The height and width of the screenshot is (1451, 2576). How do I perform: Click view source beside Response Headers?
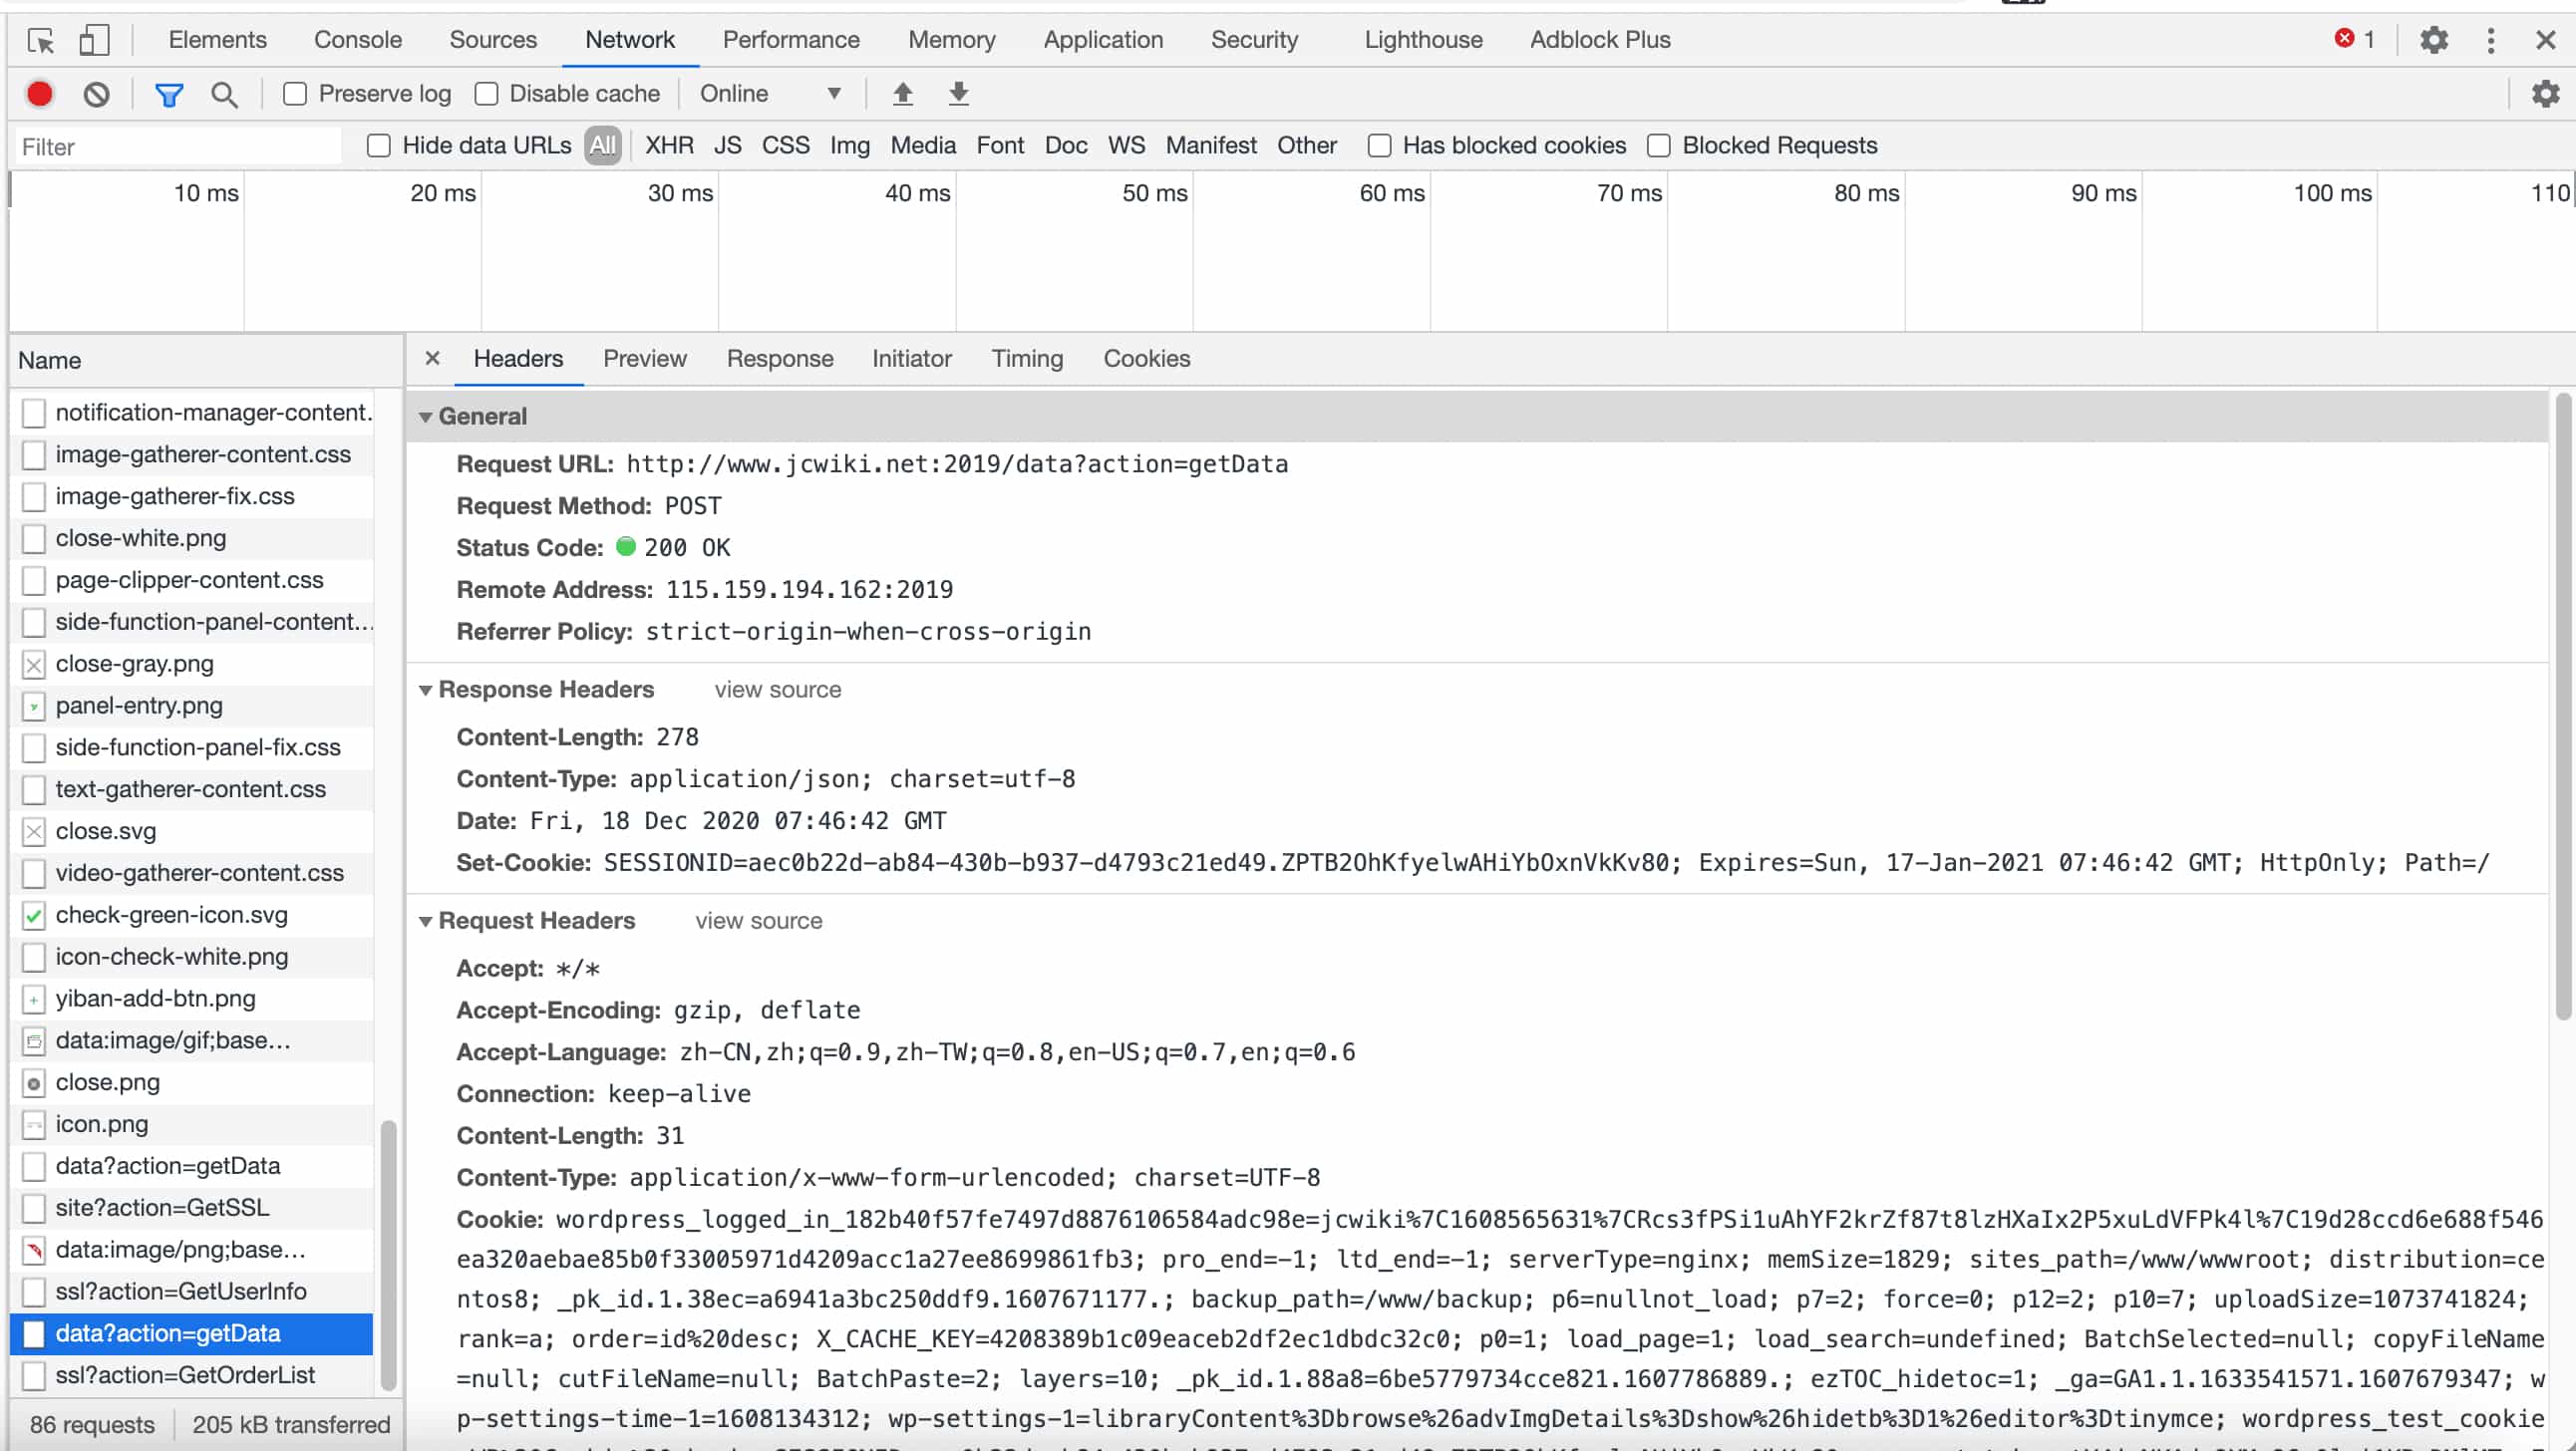778,690
